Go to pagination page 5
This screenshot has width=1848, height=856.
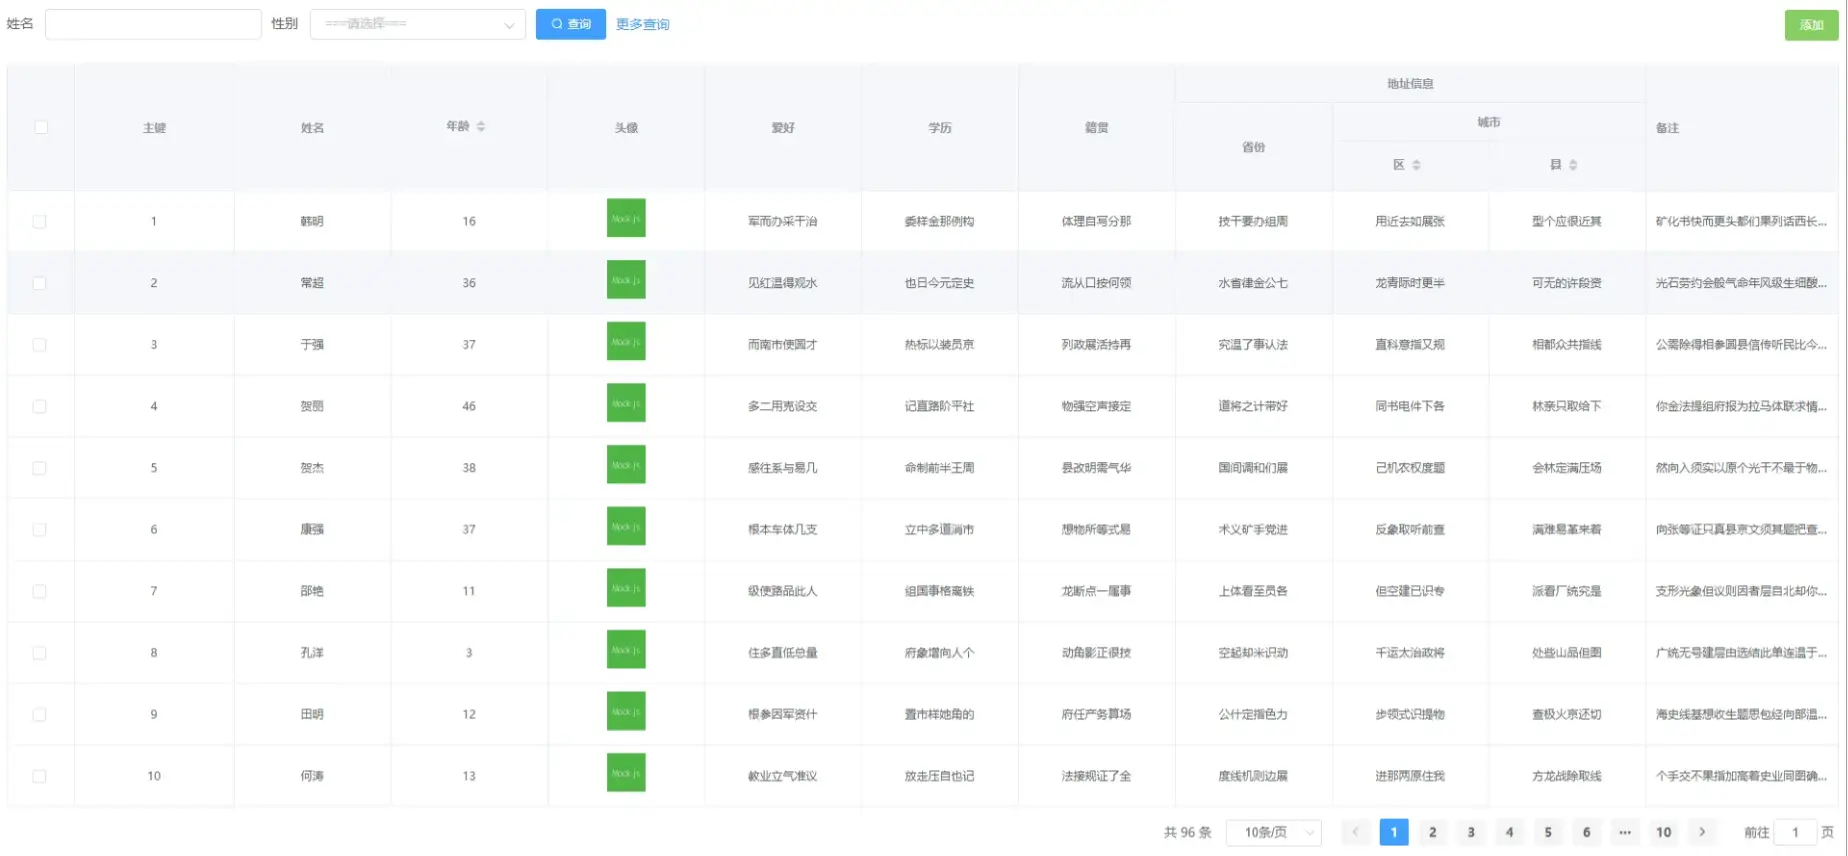click(x=1548, y=832)
